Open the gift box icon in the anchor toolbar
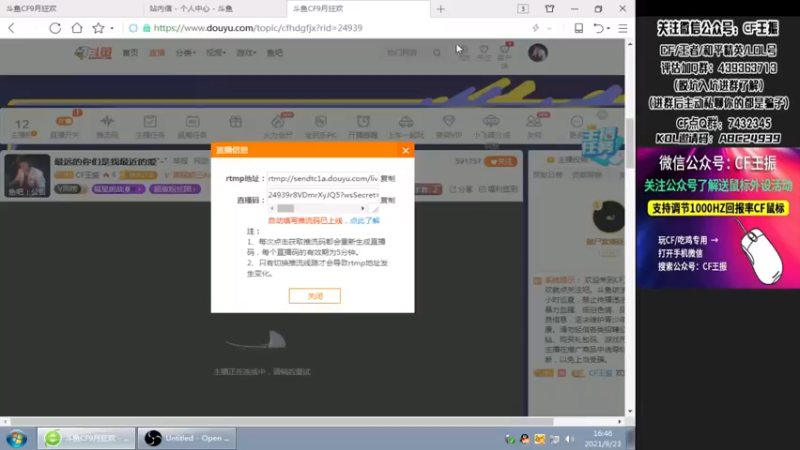Image resolution: width=800 pixels, height=450 pixels. point(235,122)
